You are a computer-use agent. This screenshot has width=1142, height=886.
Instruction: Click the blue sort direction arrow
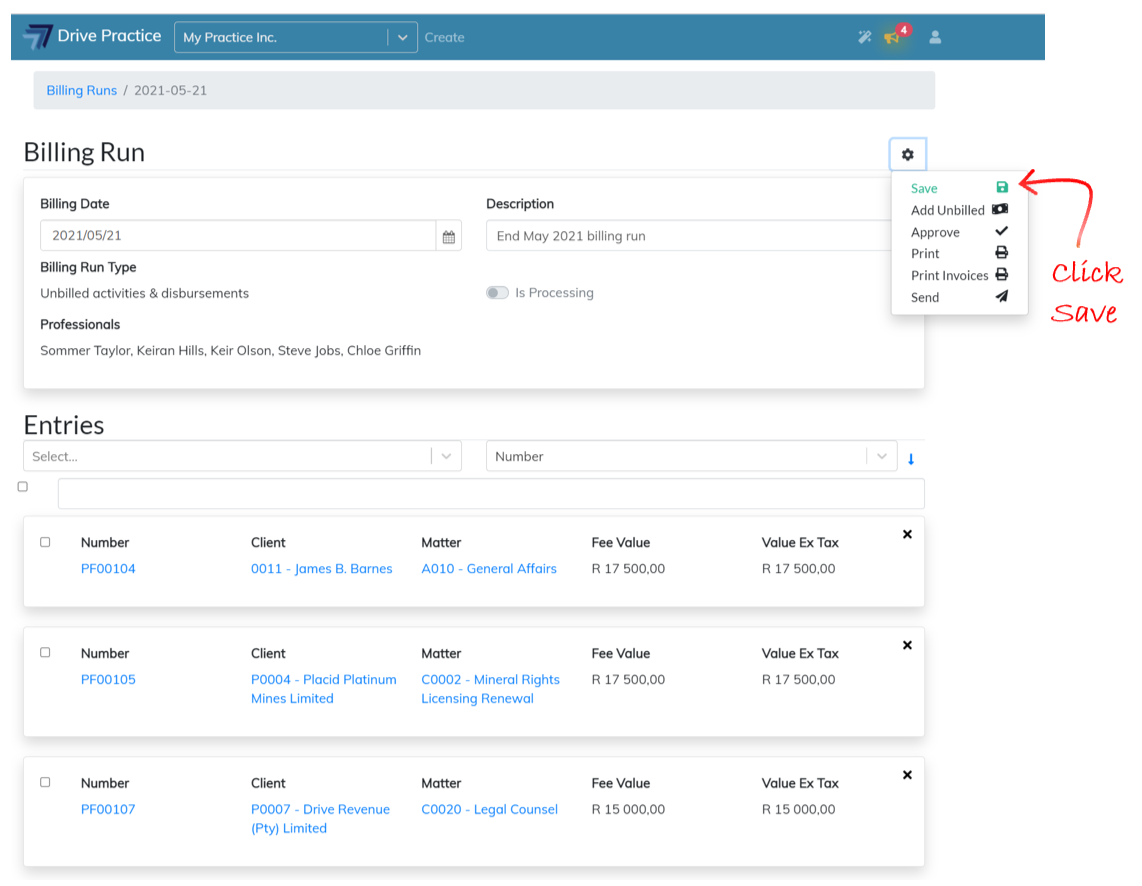911,459
